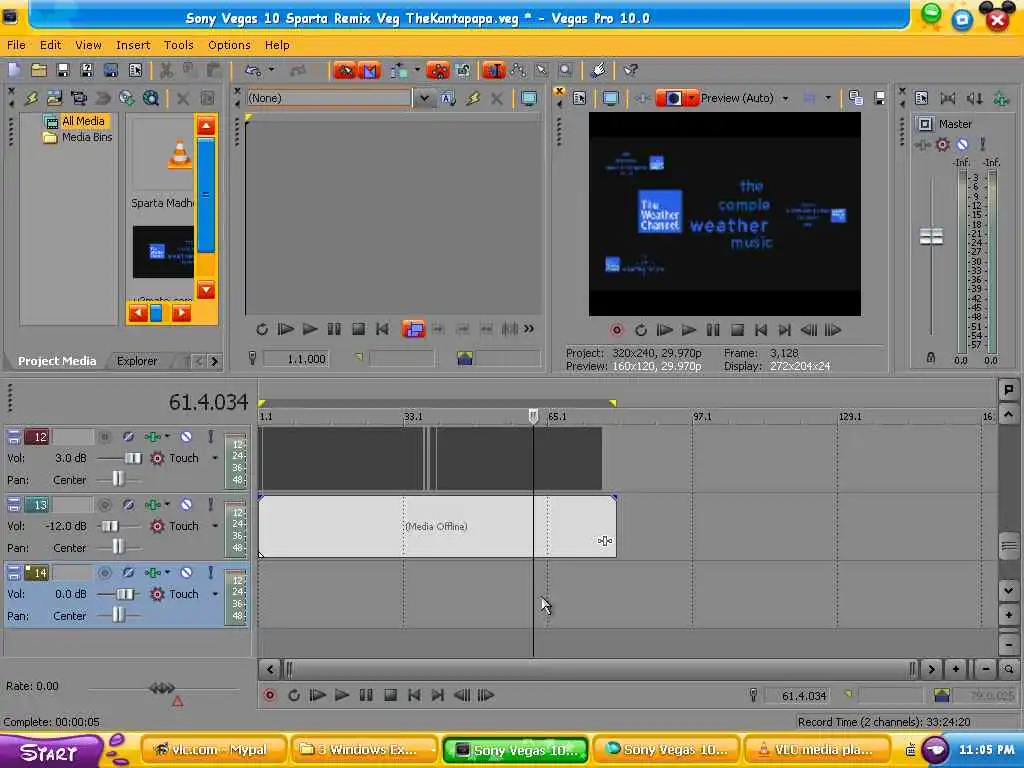Click the main timeline Play button
This screenshot has width=1024, height=768.
pos(342,696)
